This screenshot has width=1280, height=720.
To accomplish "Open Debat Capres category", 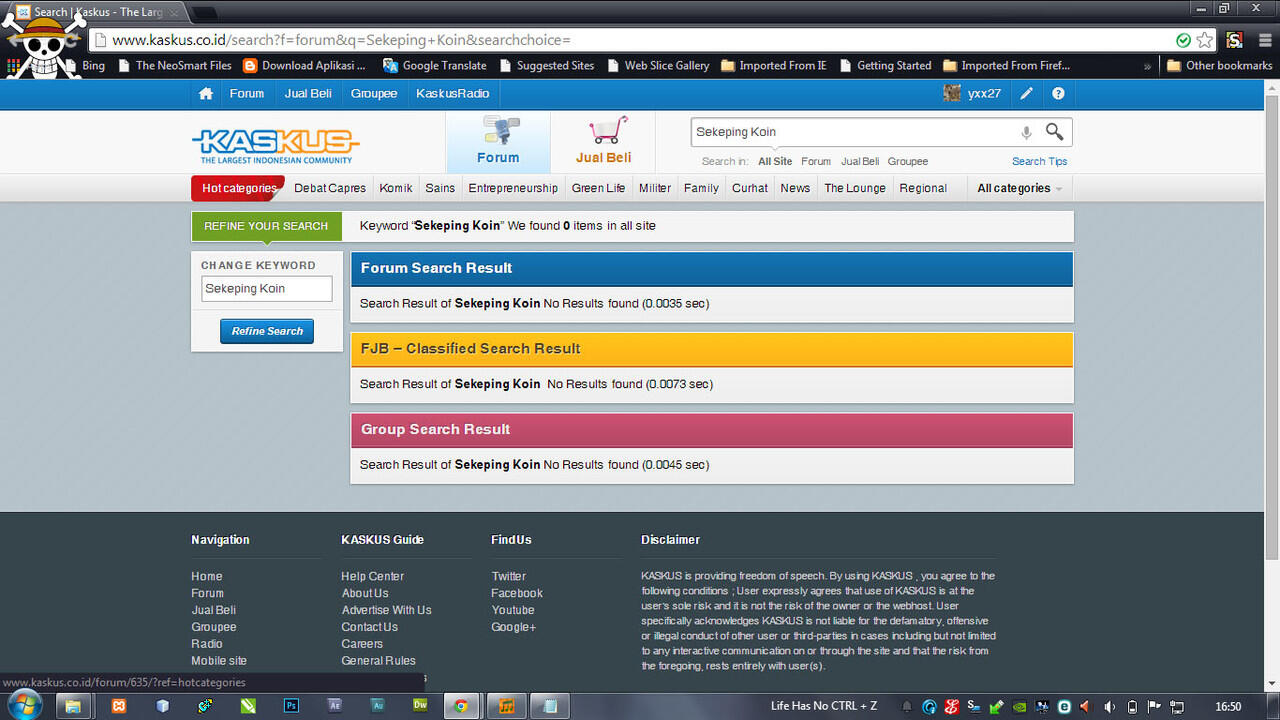I will click(330, 188).
